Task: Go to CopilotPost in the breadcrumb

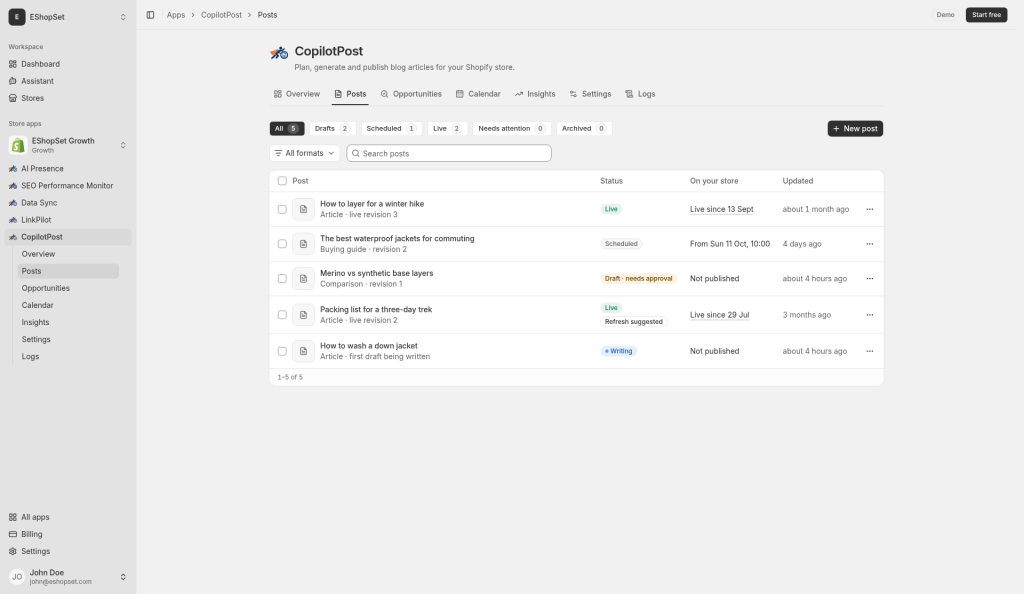Action: 221,15
